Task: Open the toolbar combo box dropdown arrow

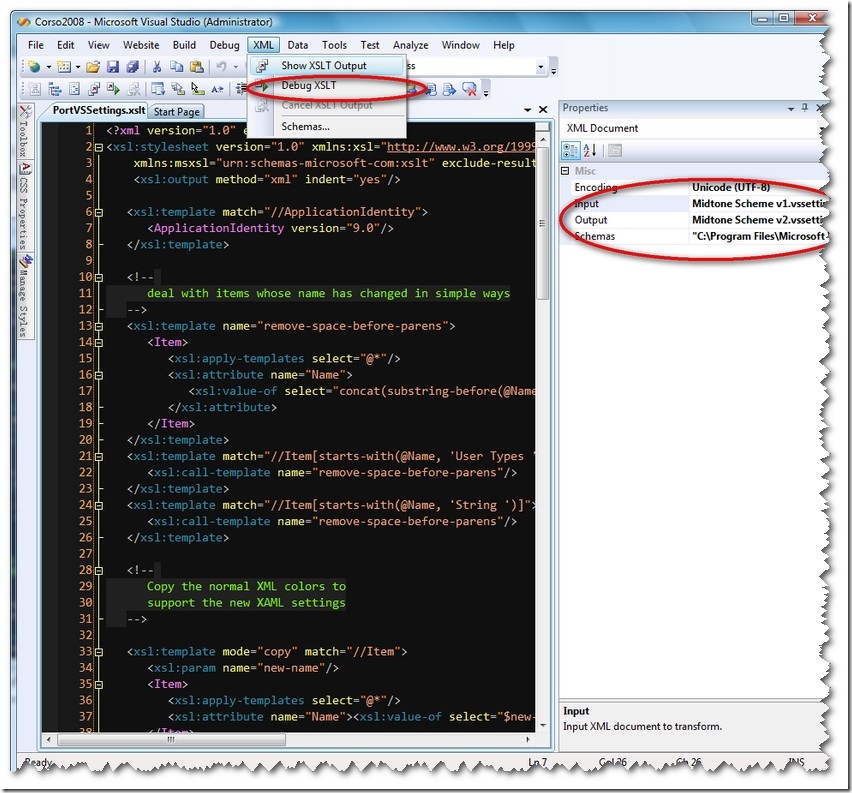Action: point(540,67)
